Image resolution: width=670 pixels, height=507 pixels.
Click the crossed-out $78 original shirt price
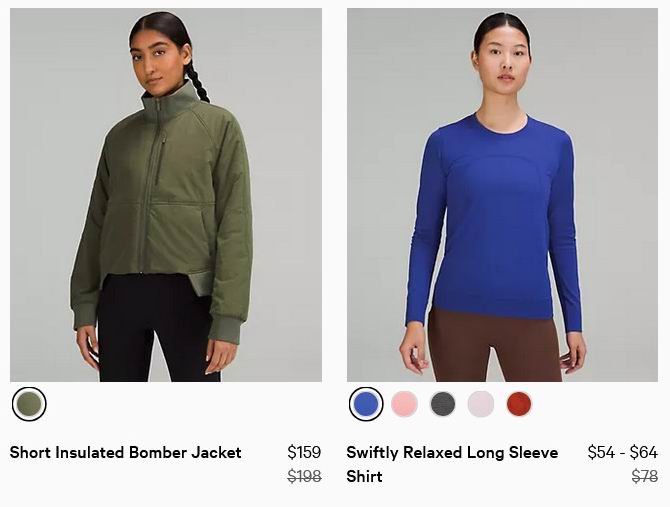tap(645, 476)
